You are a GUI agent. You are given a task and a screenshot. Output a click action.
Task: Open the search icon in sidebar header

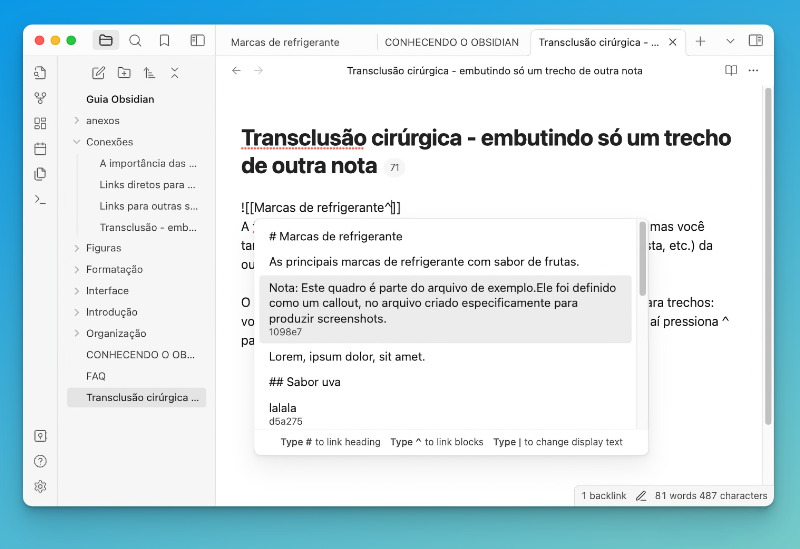point(135,40)
